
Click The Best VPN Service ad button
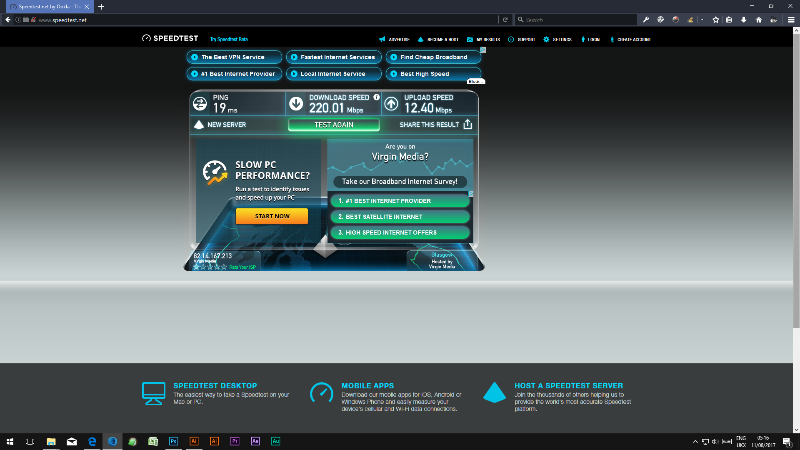(234, 57)
